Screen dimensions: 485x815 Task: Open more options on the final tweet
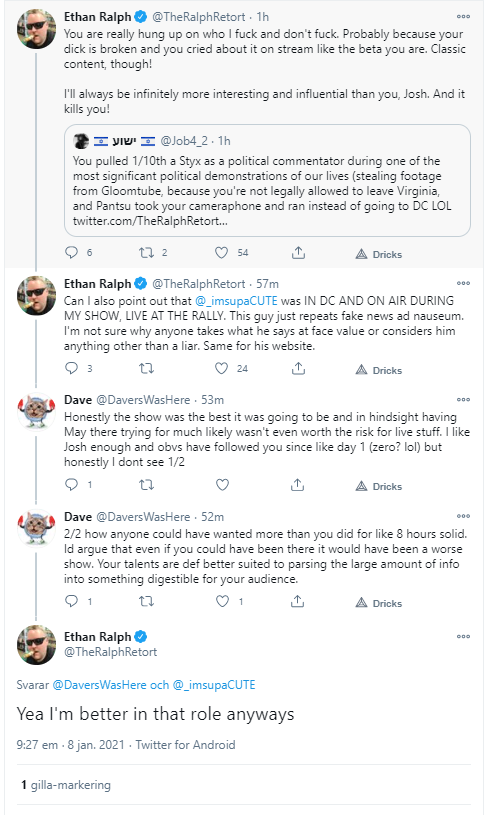[463, 637]
